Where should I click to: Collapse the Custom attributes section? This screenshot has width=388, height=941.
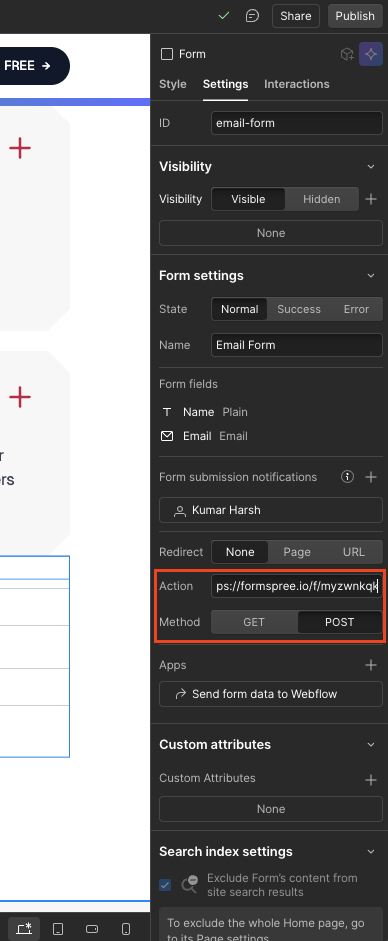[371, 744]
